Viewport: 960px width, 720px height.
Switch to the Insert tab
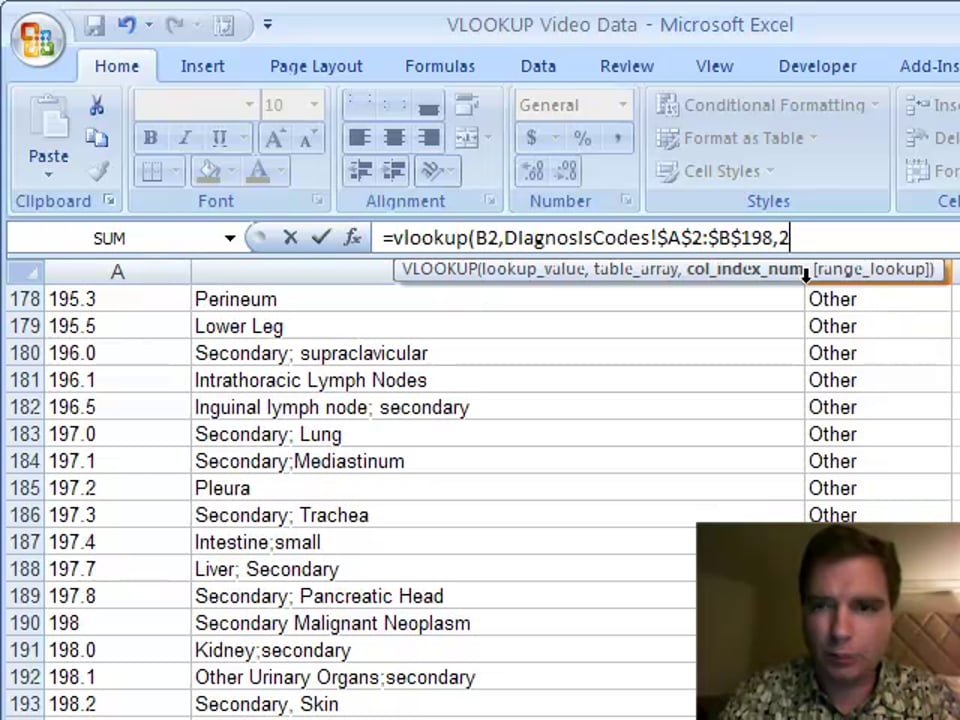[203, 66]
